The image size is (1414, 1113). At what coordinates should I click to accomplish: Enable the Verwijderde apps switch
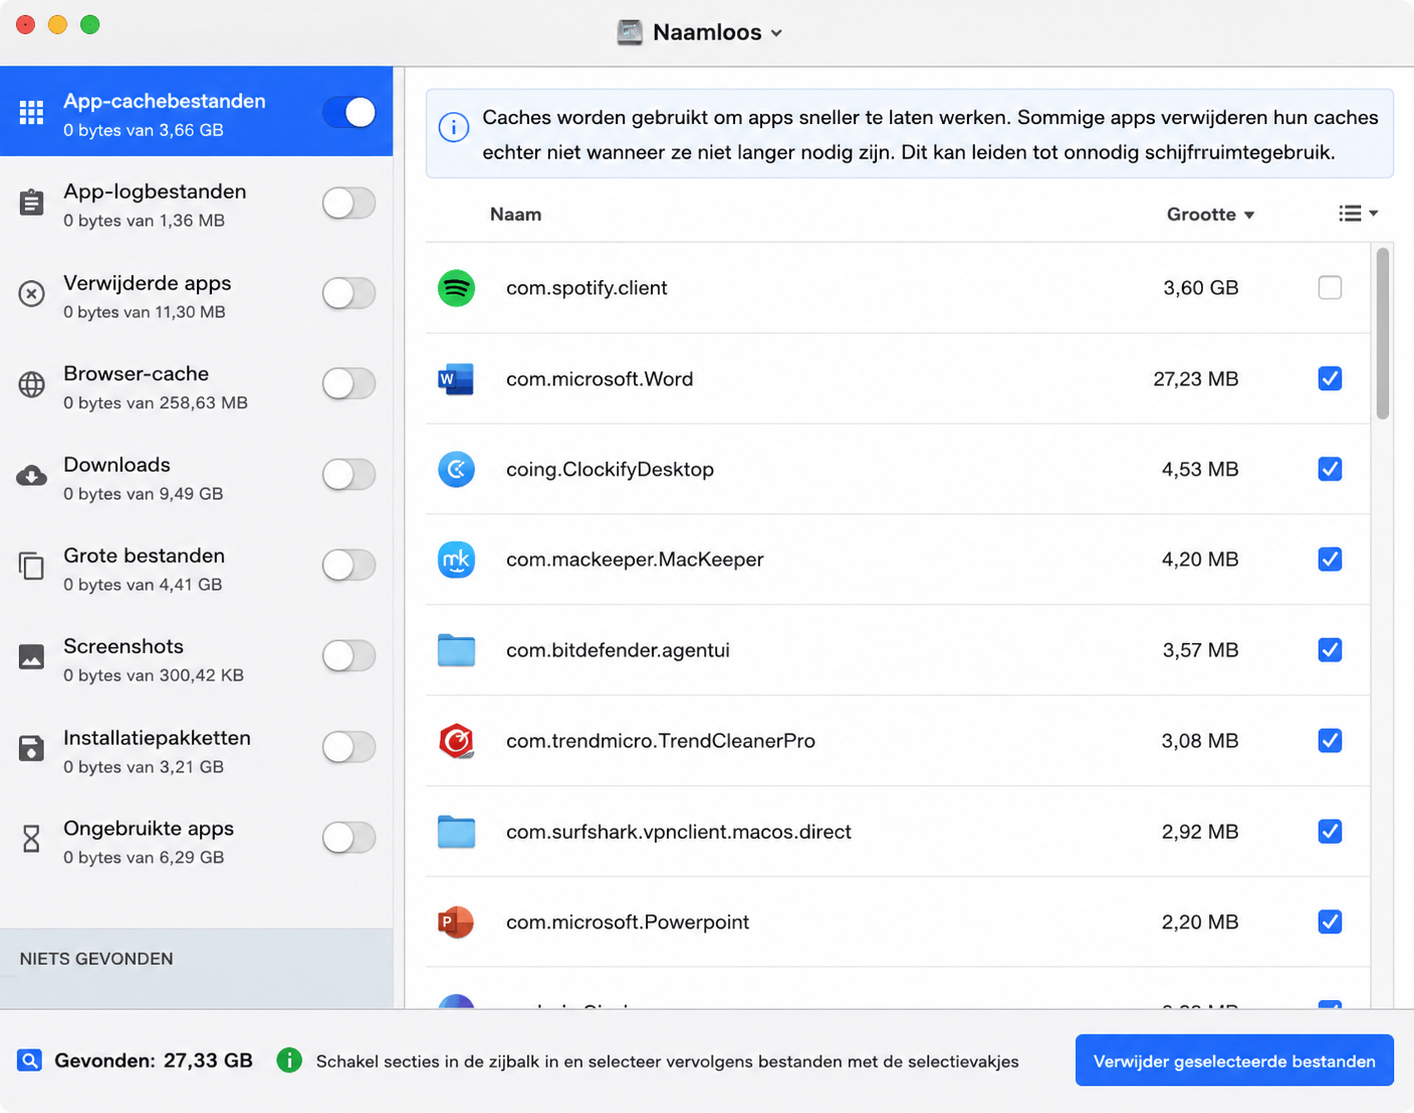(349, 294)
